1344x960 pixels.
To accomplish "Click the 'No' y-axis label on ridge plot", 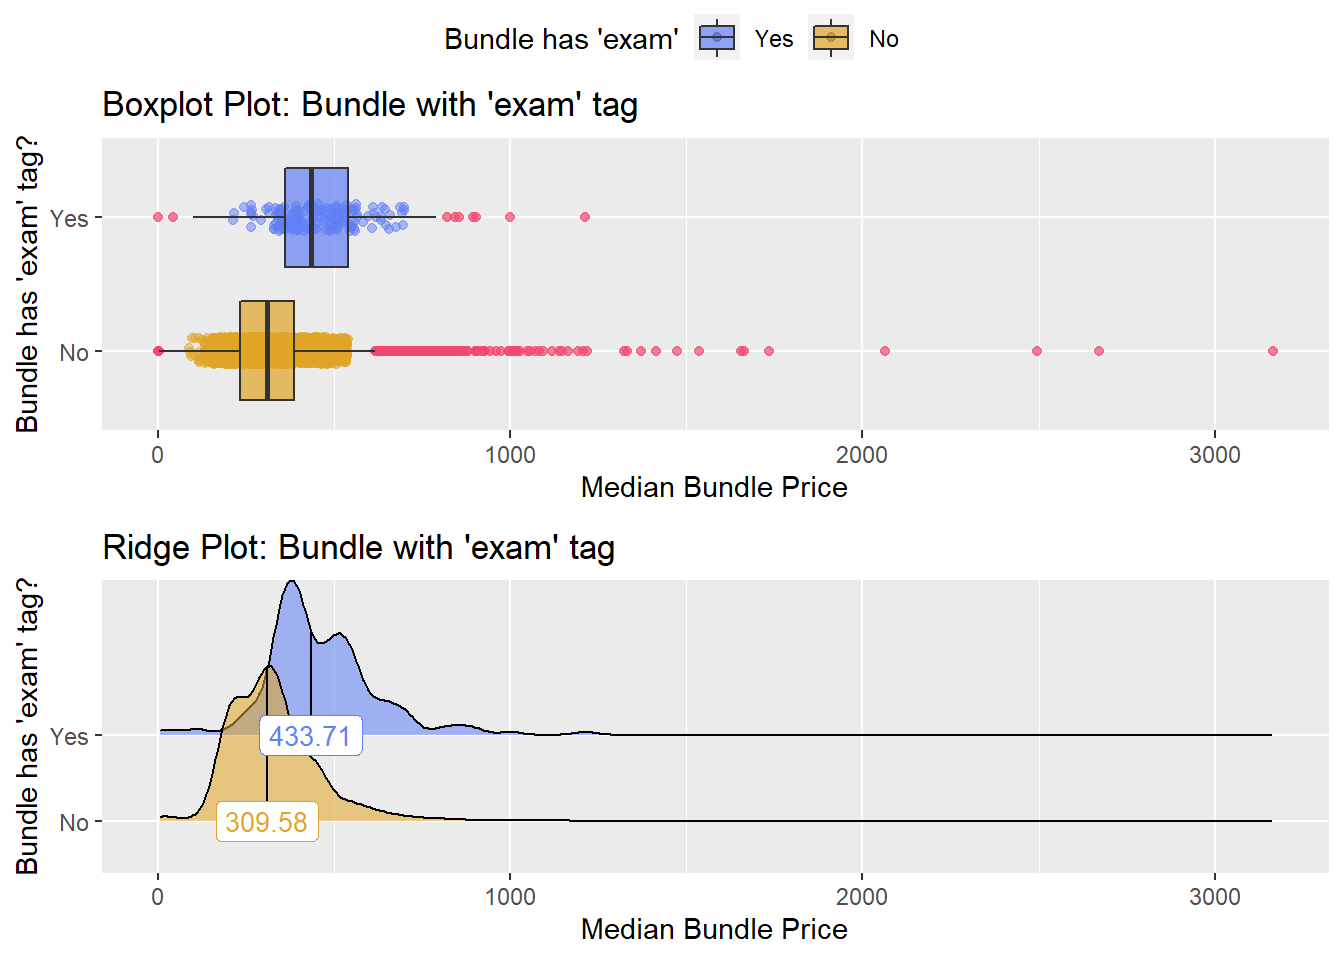I will coord(74,822).
